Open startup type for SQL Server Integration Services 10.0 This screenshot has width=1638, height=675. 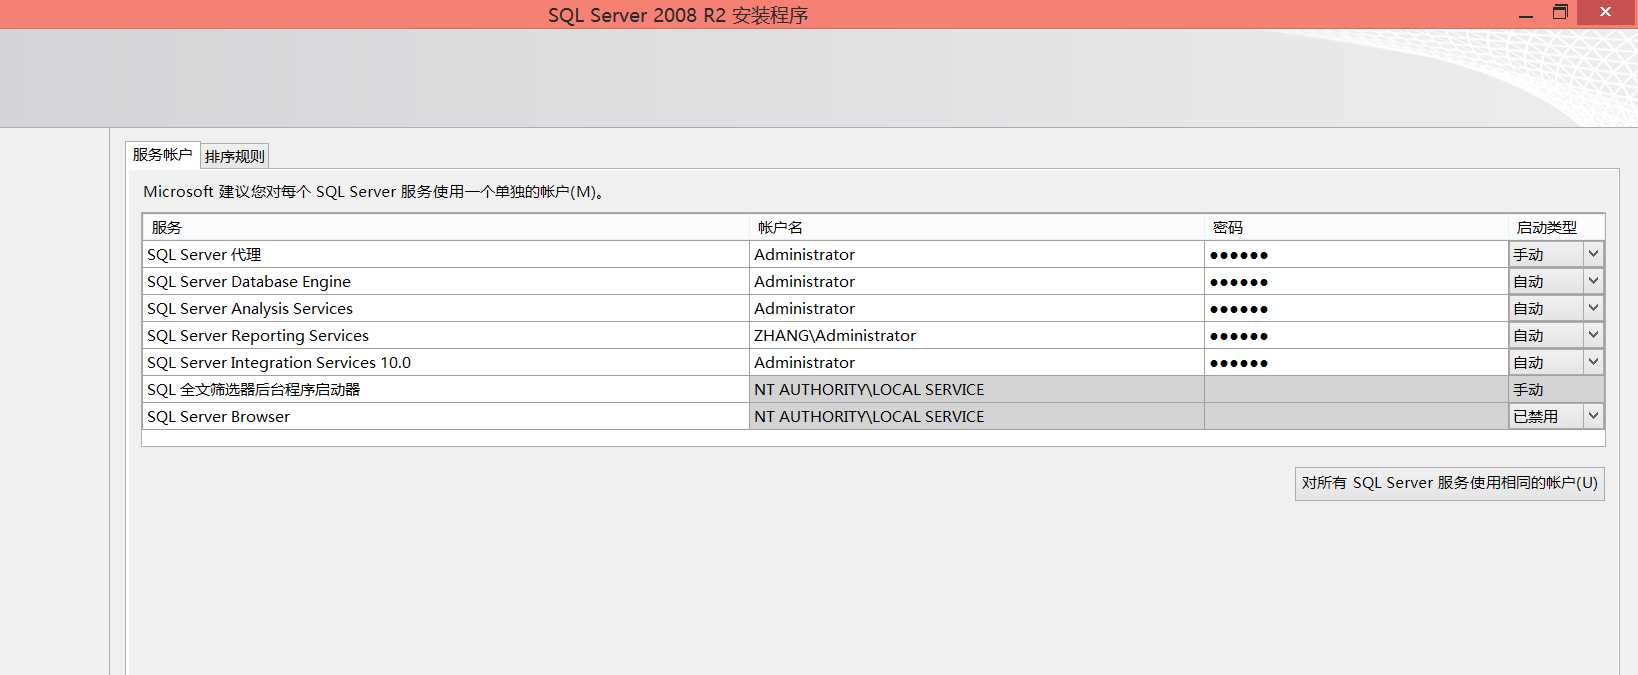pyautogui.click(x=1593, y=362)
